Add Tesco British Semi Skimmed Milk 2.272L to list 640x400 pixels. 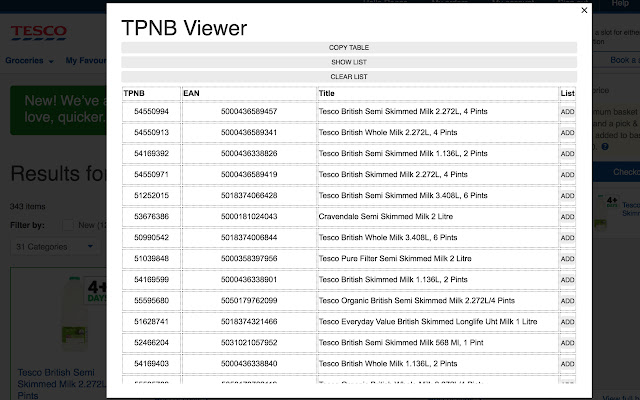(x=567, y=112)
